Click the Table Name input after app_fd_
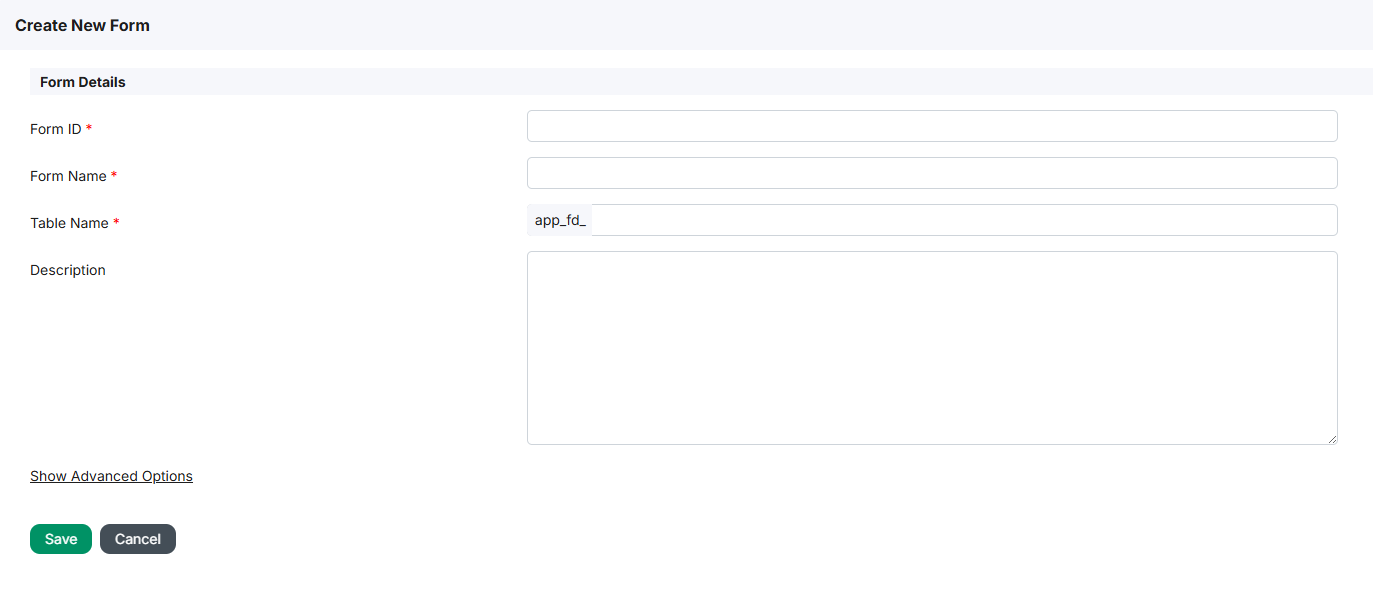Image resolution: width=1373 pixels, height=599 pixels. pyautogui.click(x=964, y=220)
